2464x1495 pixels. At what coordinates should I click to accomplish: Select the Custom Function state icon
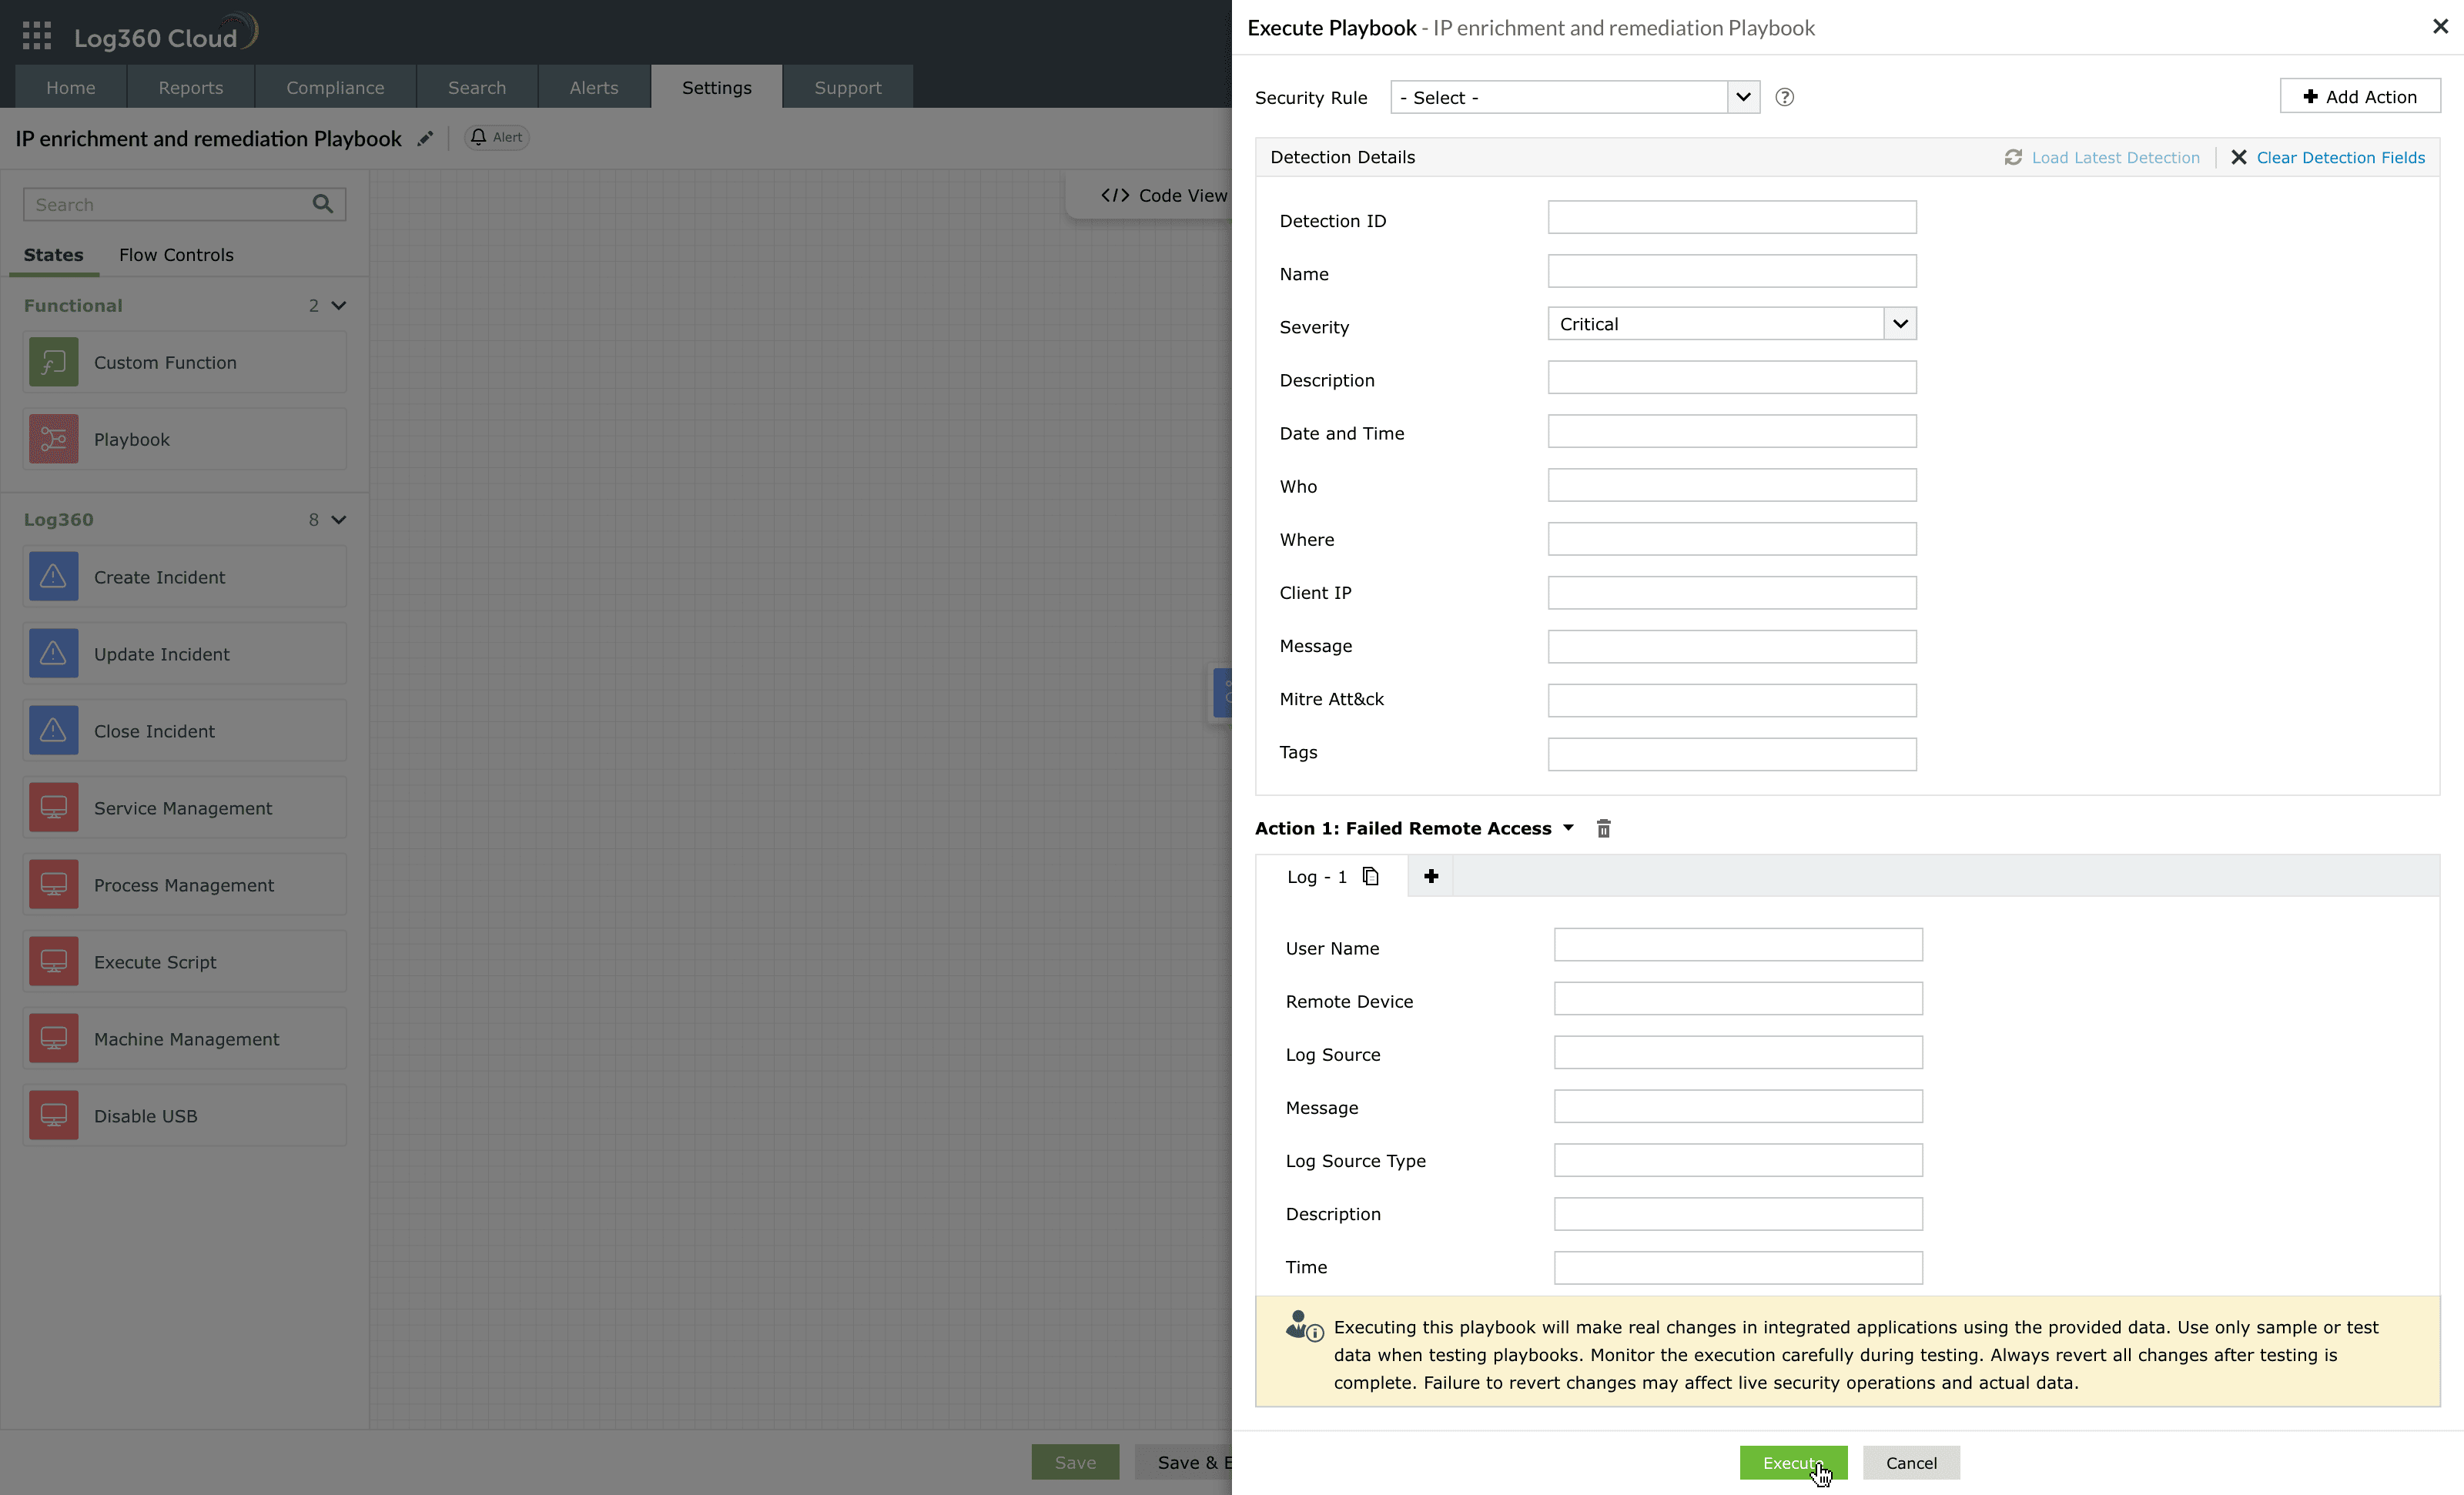[54, 362]
